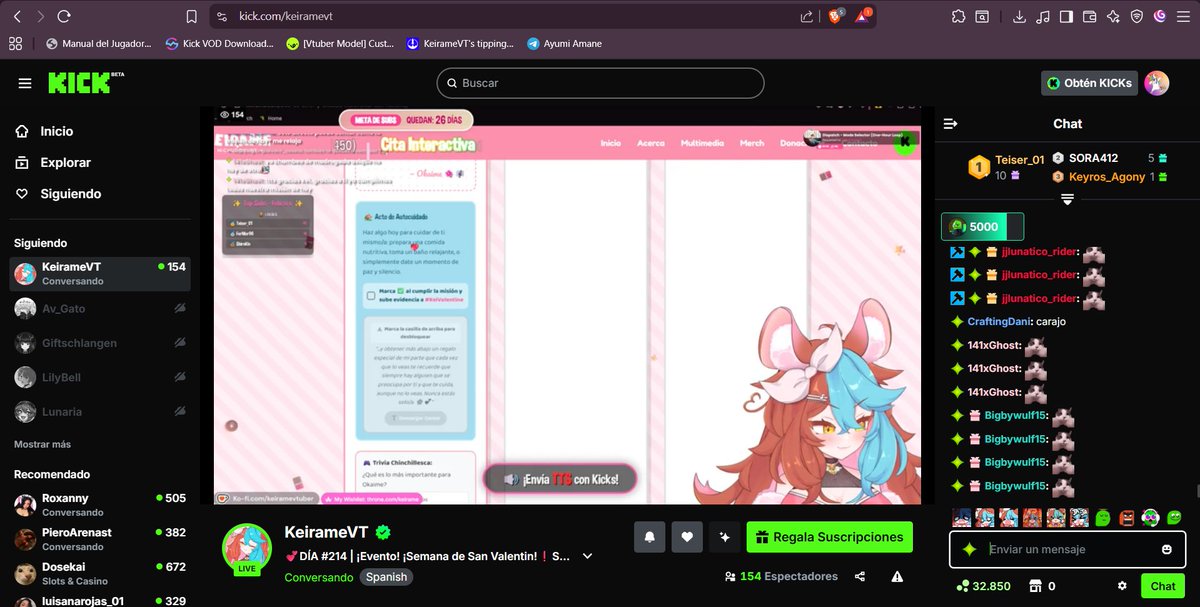Toggle the browser sidebar panel icon
Viewport: 1200px width, 607px height.
coord(1067,17)
